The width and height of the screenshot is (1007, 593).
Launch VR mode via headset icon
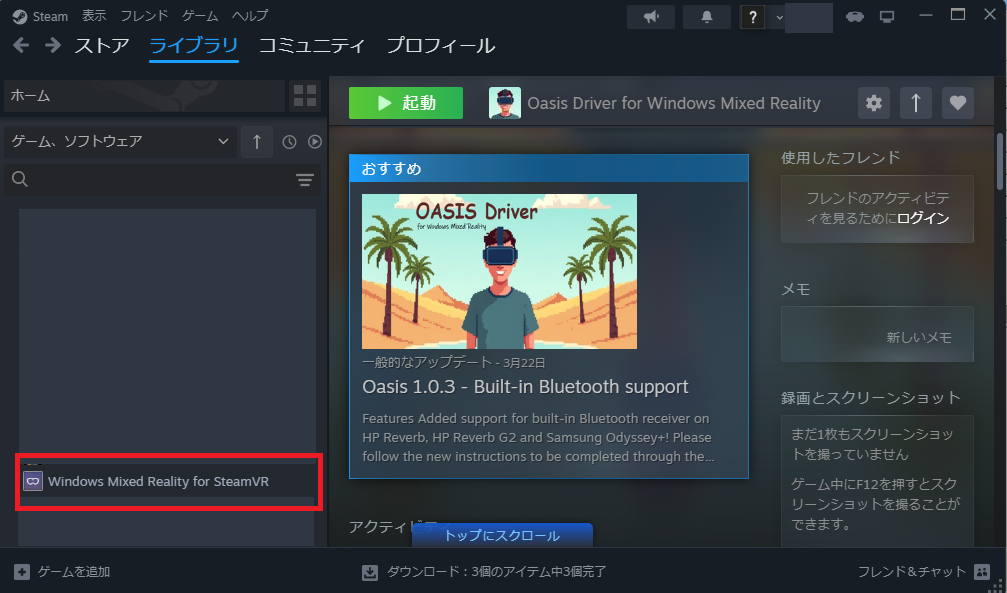click(854, 17)
